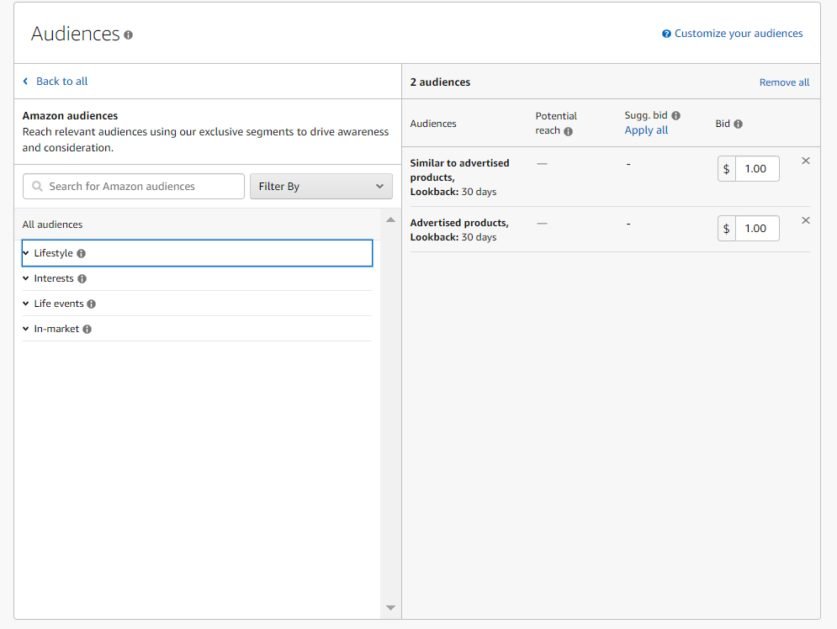Click the Interests info icon
The image size is (837, 629).
click(x=82, y=279)
